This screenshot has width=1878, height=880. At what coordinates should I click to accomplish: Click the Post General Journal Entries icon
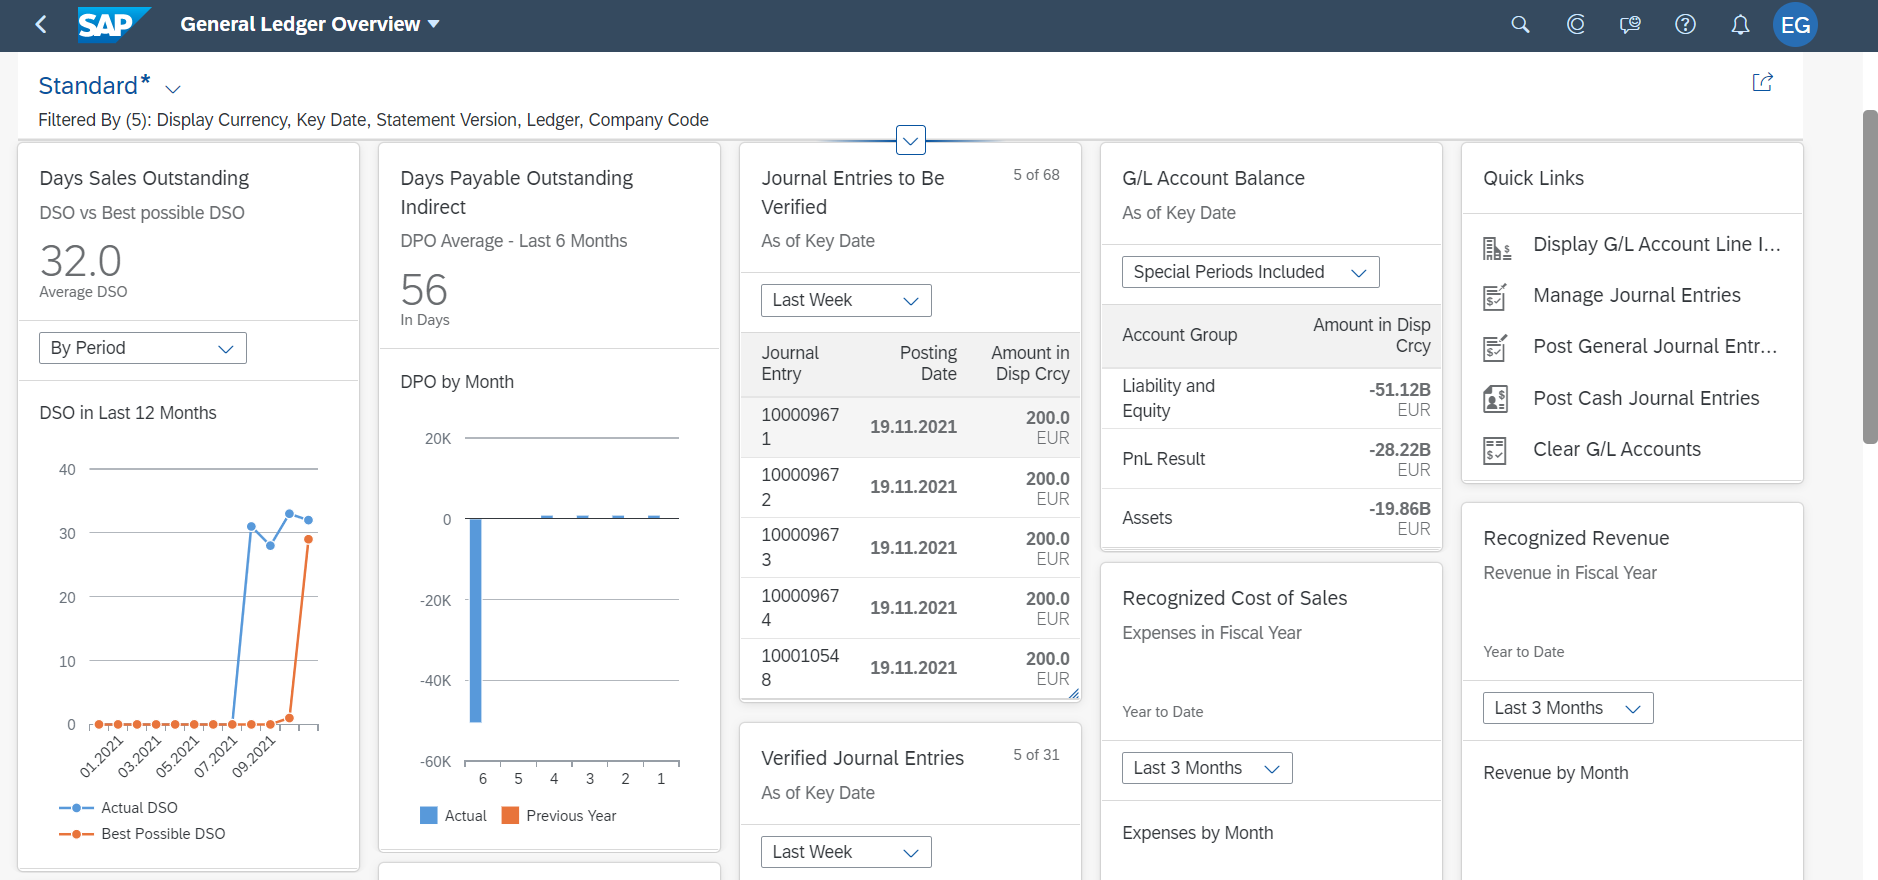[1495, 347]
